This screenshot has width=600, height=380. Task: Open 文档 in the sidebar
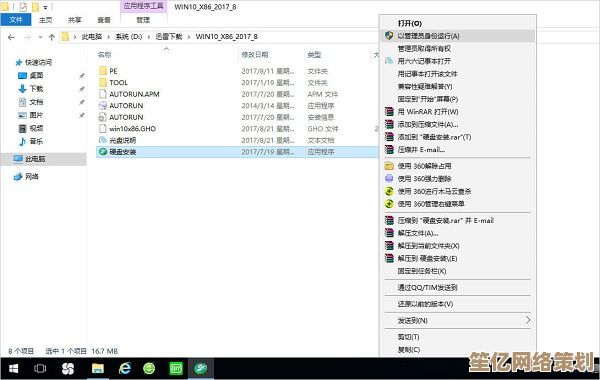click(36, 102)
